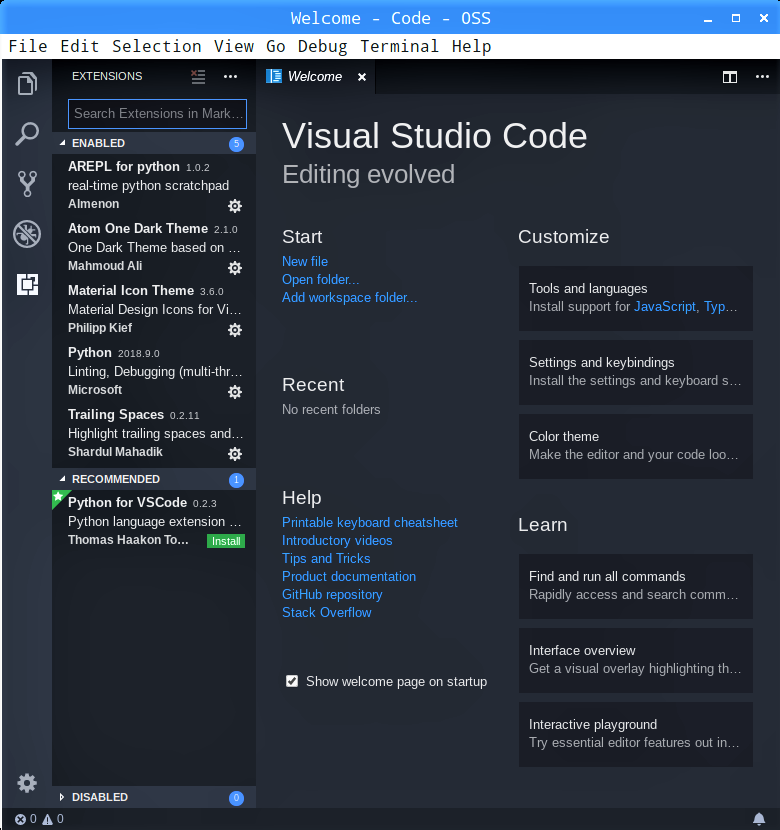
Task: Open Printable keyboard cheatsheet link
Action: [x=369, y=522]
